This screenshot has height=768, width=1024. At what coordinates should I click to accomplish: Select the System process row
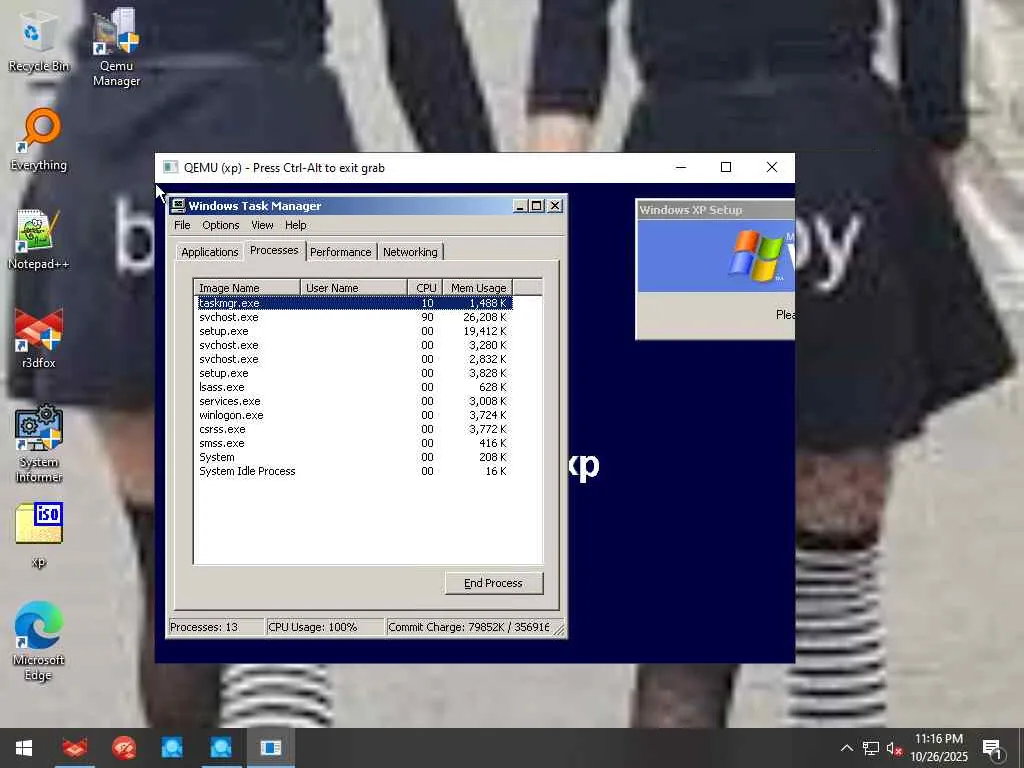click(x=355, y=457)
